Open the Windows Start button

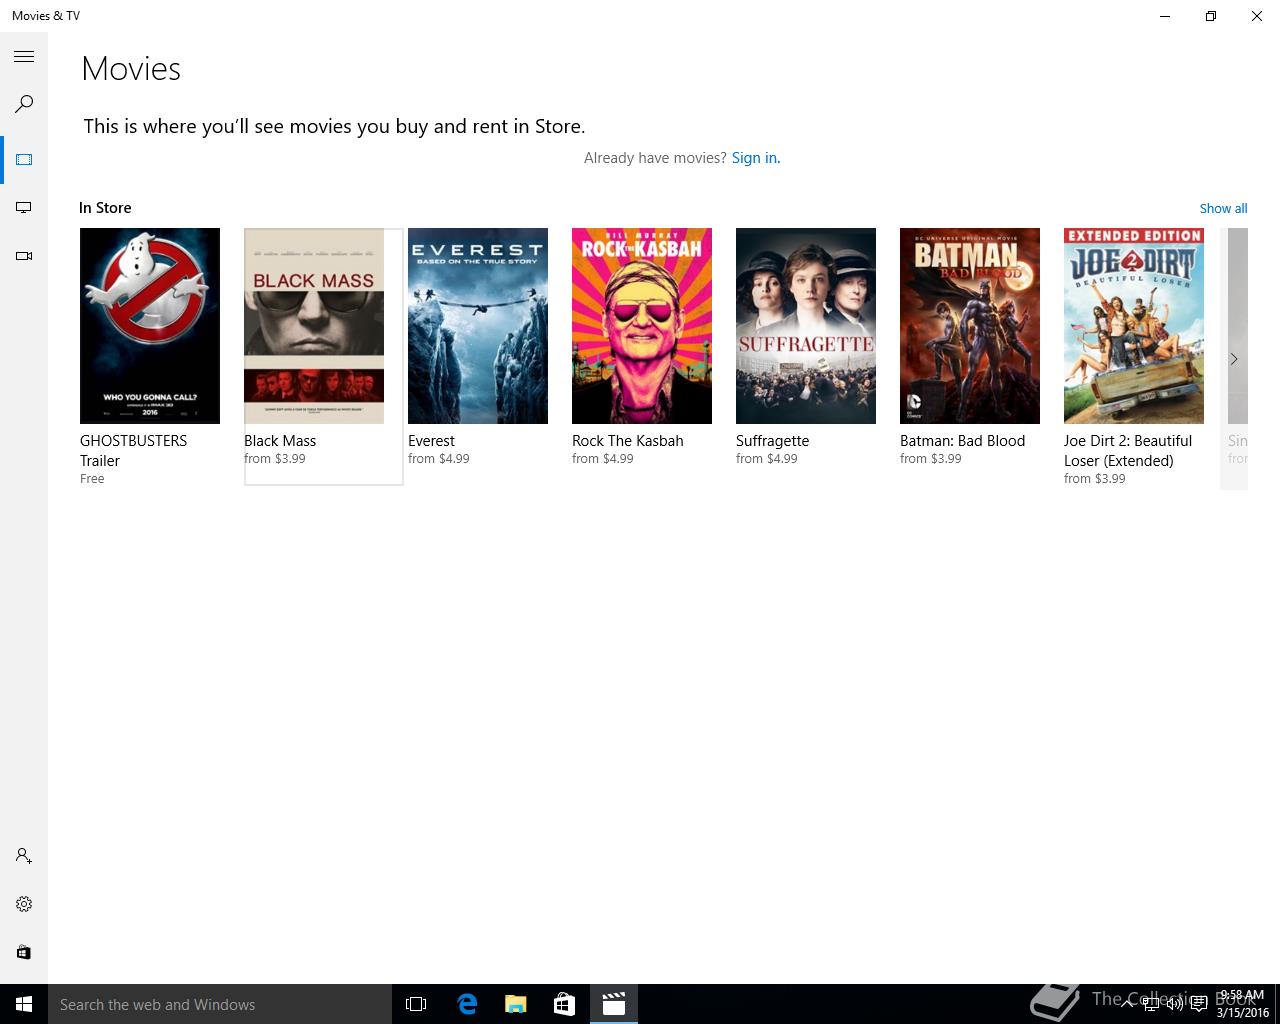(x=24, y=1004)
